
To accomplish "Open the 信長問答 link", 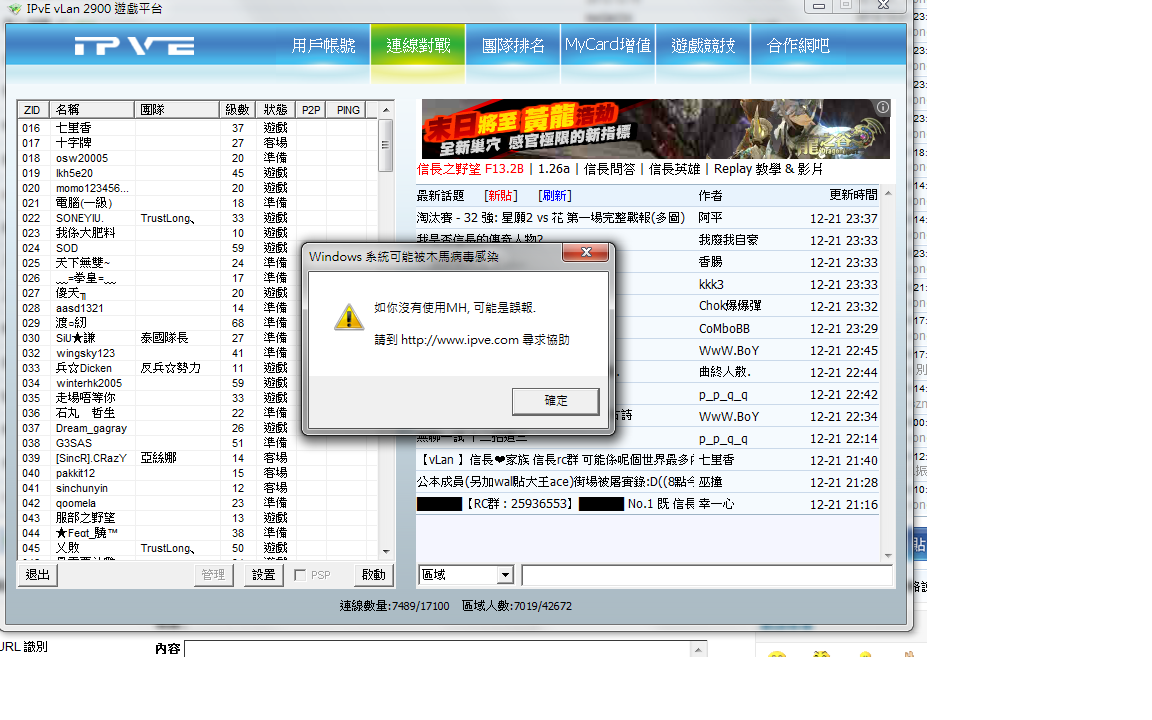I will [x=609, y=169].
